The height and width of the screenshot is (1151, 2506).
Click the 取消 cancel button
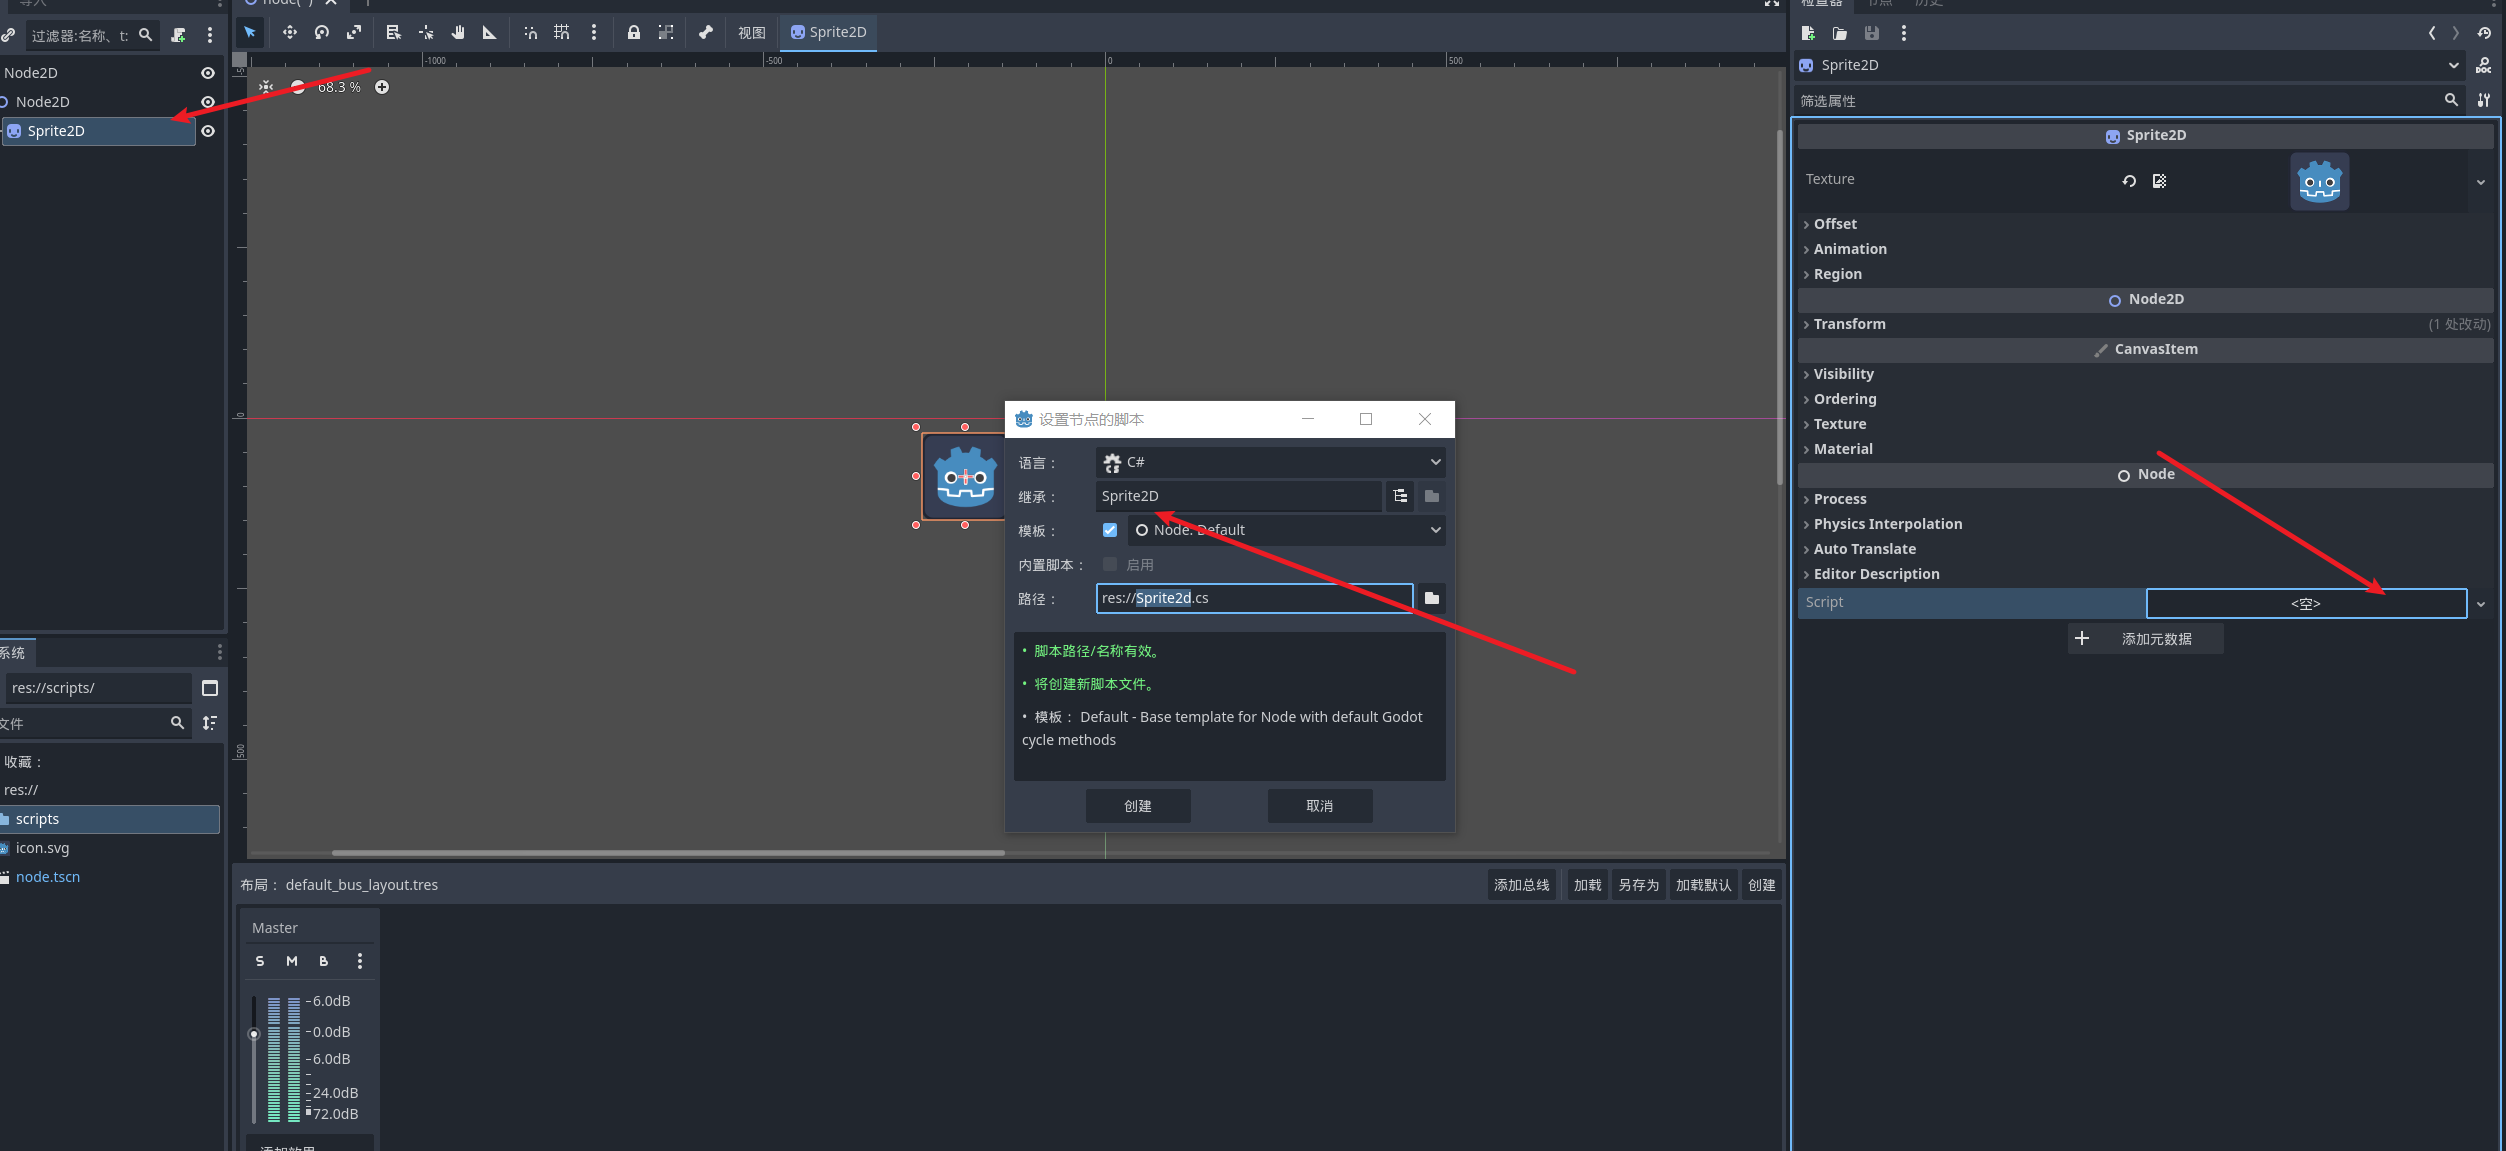point(1320,806)
